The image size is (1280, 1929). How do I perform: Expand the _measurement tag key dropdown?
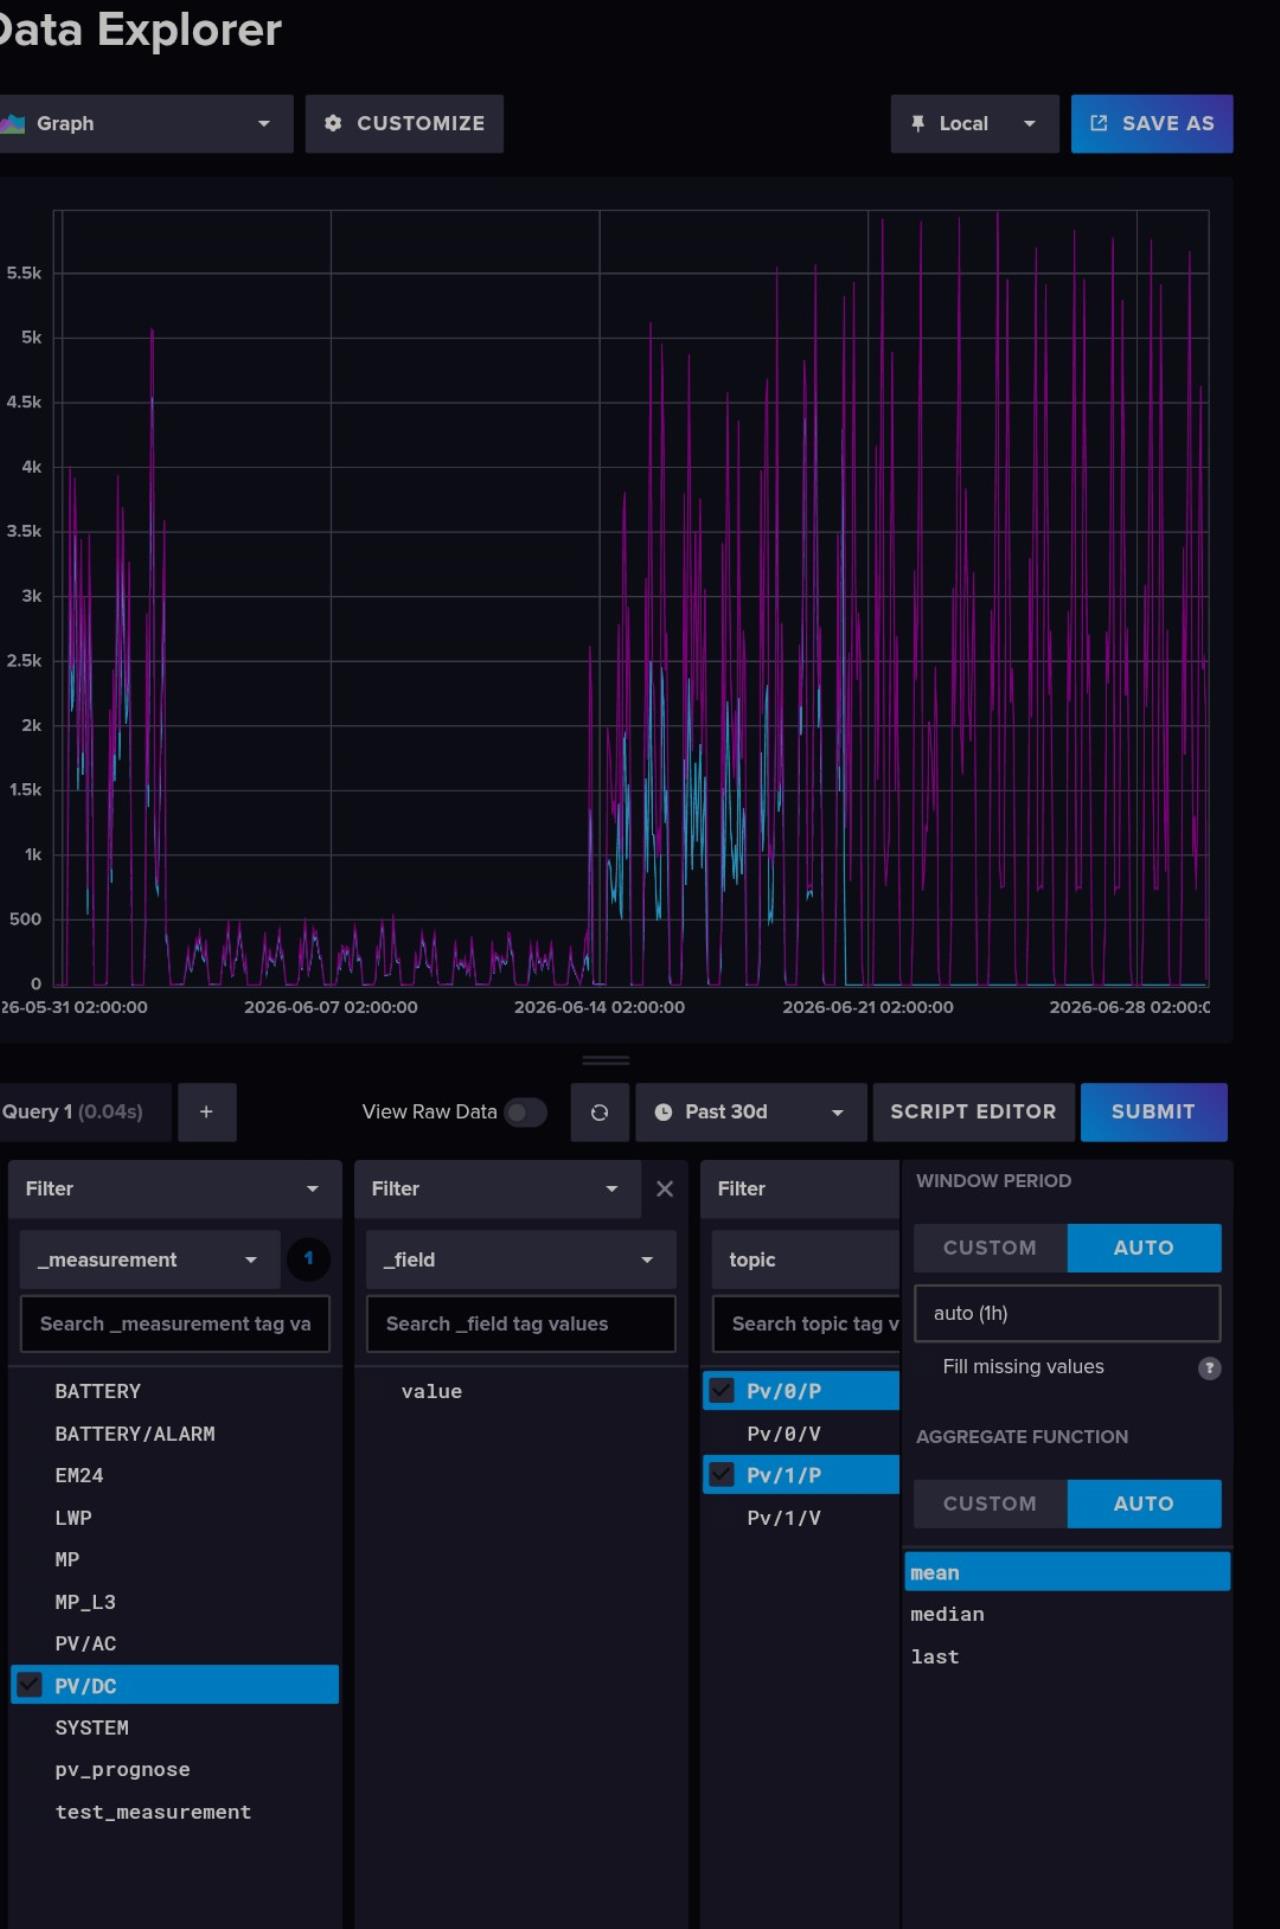click(150, 1260)
